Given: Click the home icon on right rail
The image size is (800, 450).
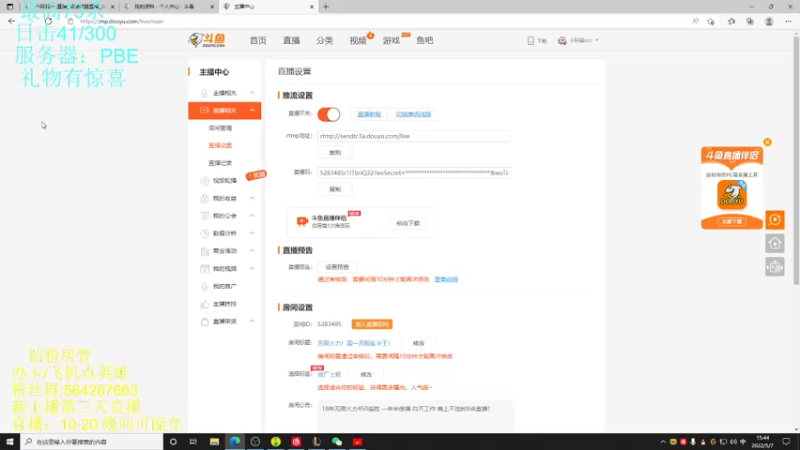Looking at the screenshot, I should (774, 243).
